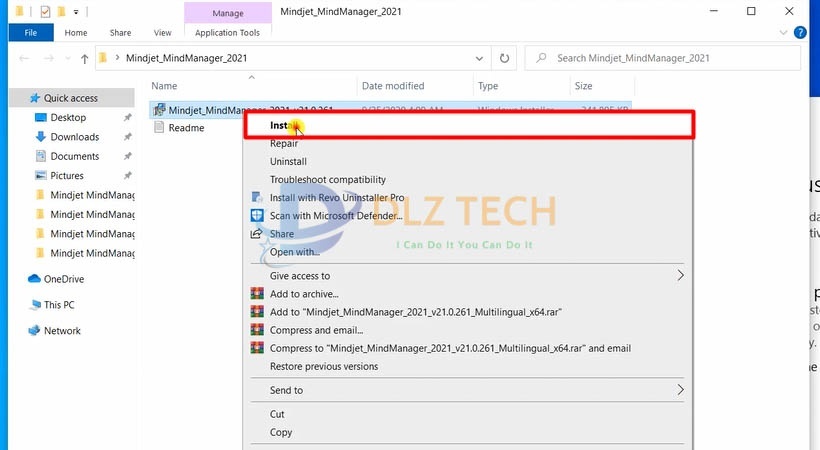Click the Microsoft Defender shield icon

(257, 215)
